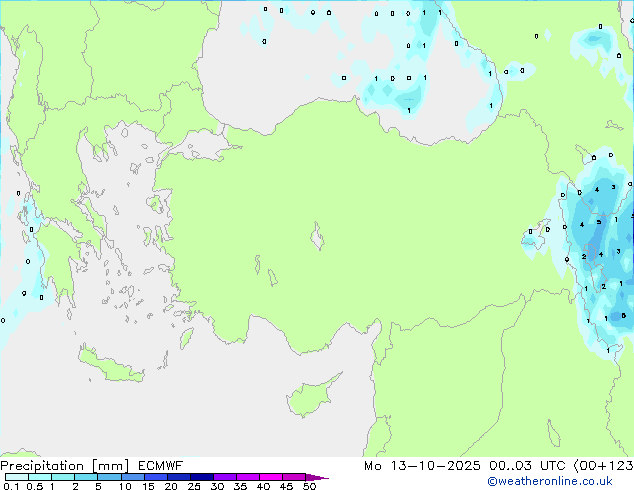The height and width of the screenshot is (490, 634).
Task: Click the '10' legend scale label
Action: (125, 486)
